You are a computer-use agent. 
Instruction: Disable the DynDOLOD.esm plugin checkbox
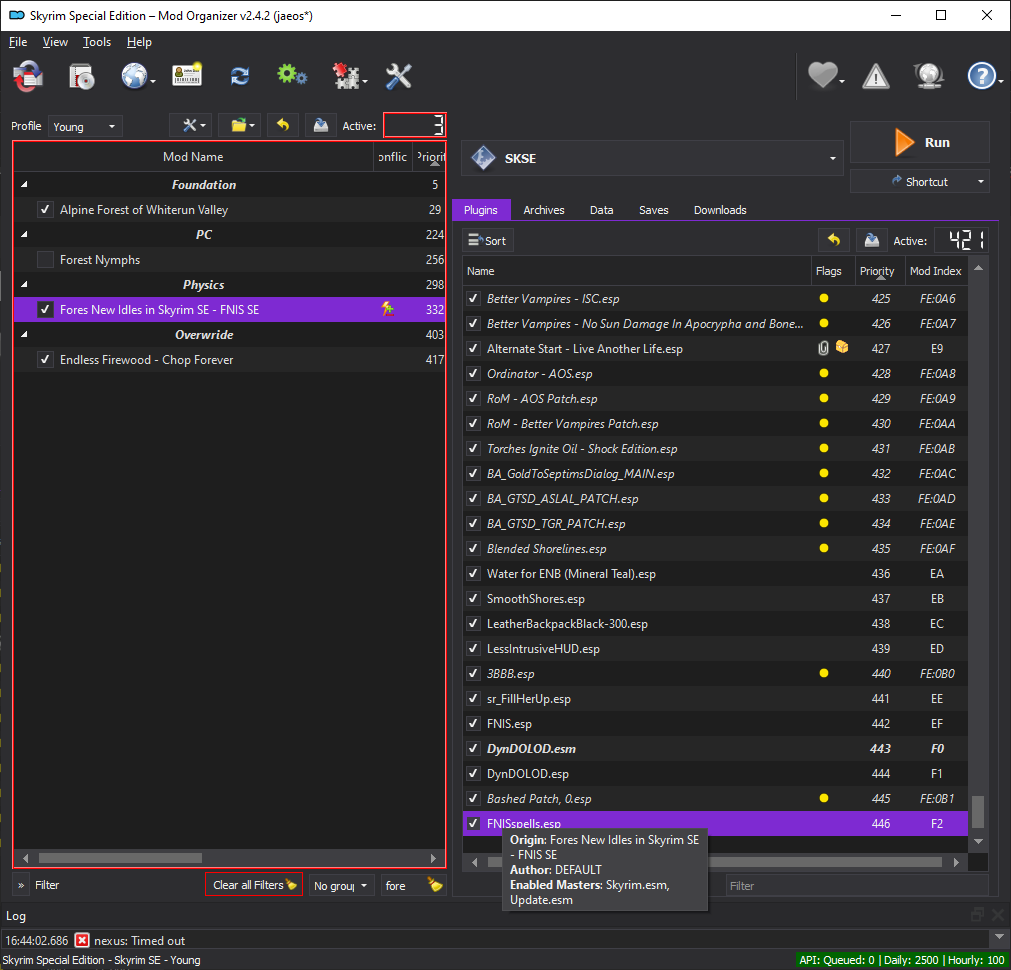[473, 748]
